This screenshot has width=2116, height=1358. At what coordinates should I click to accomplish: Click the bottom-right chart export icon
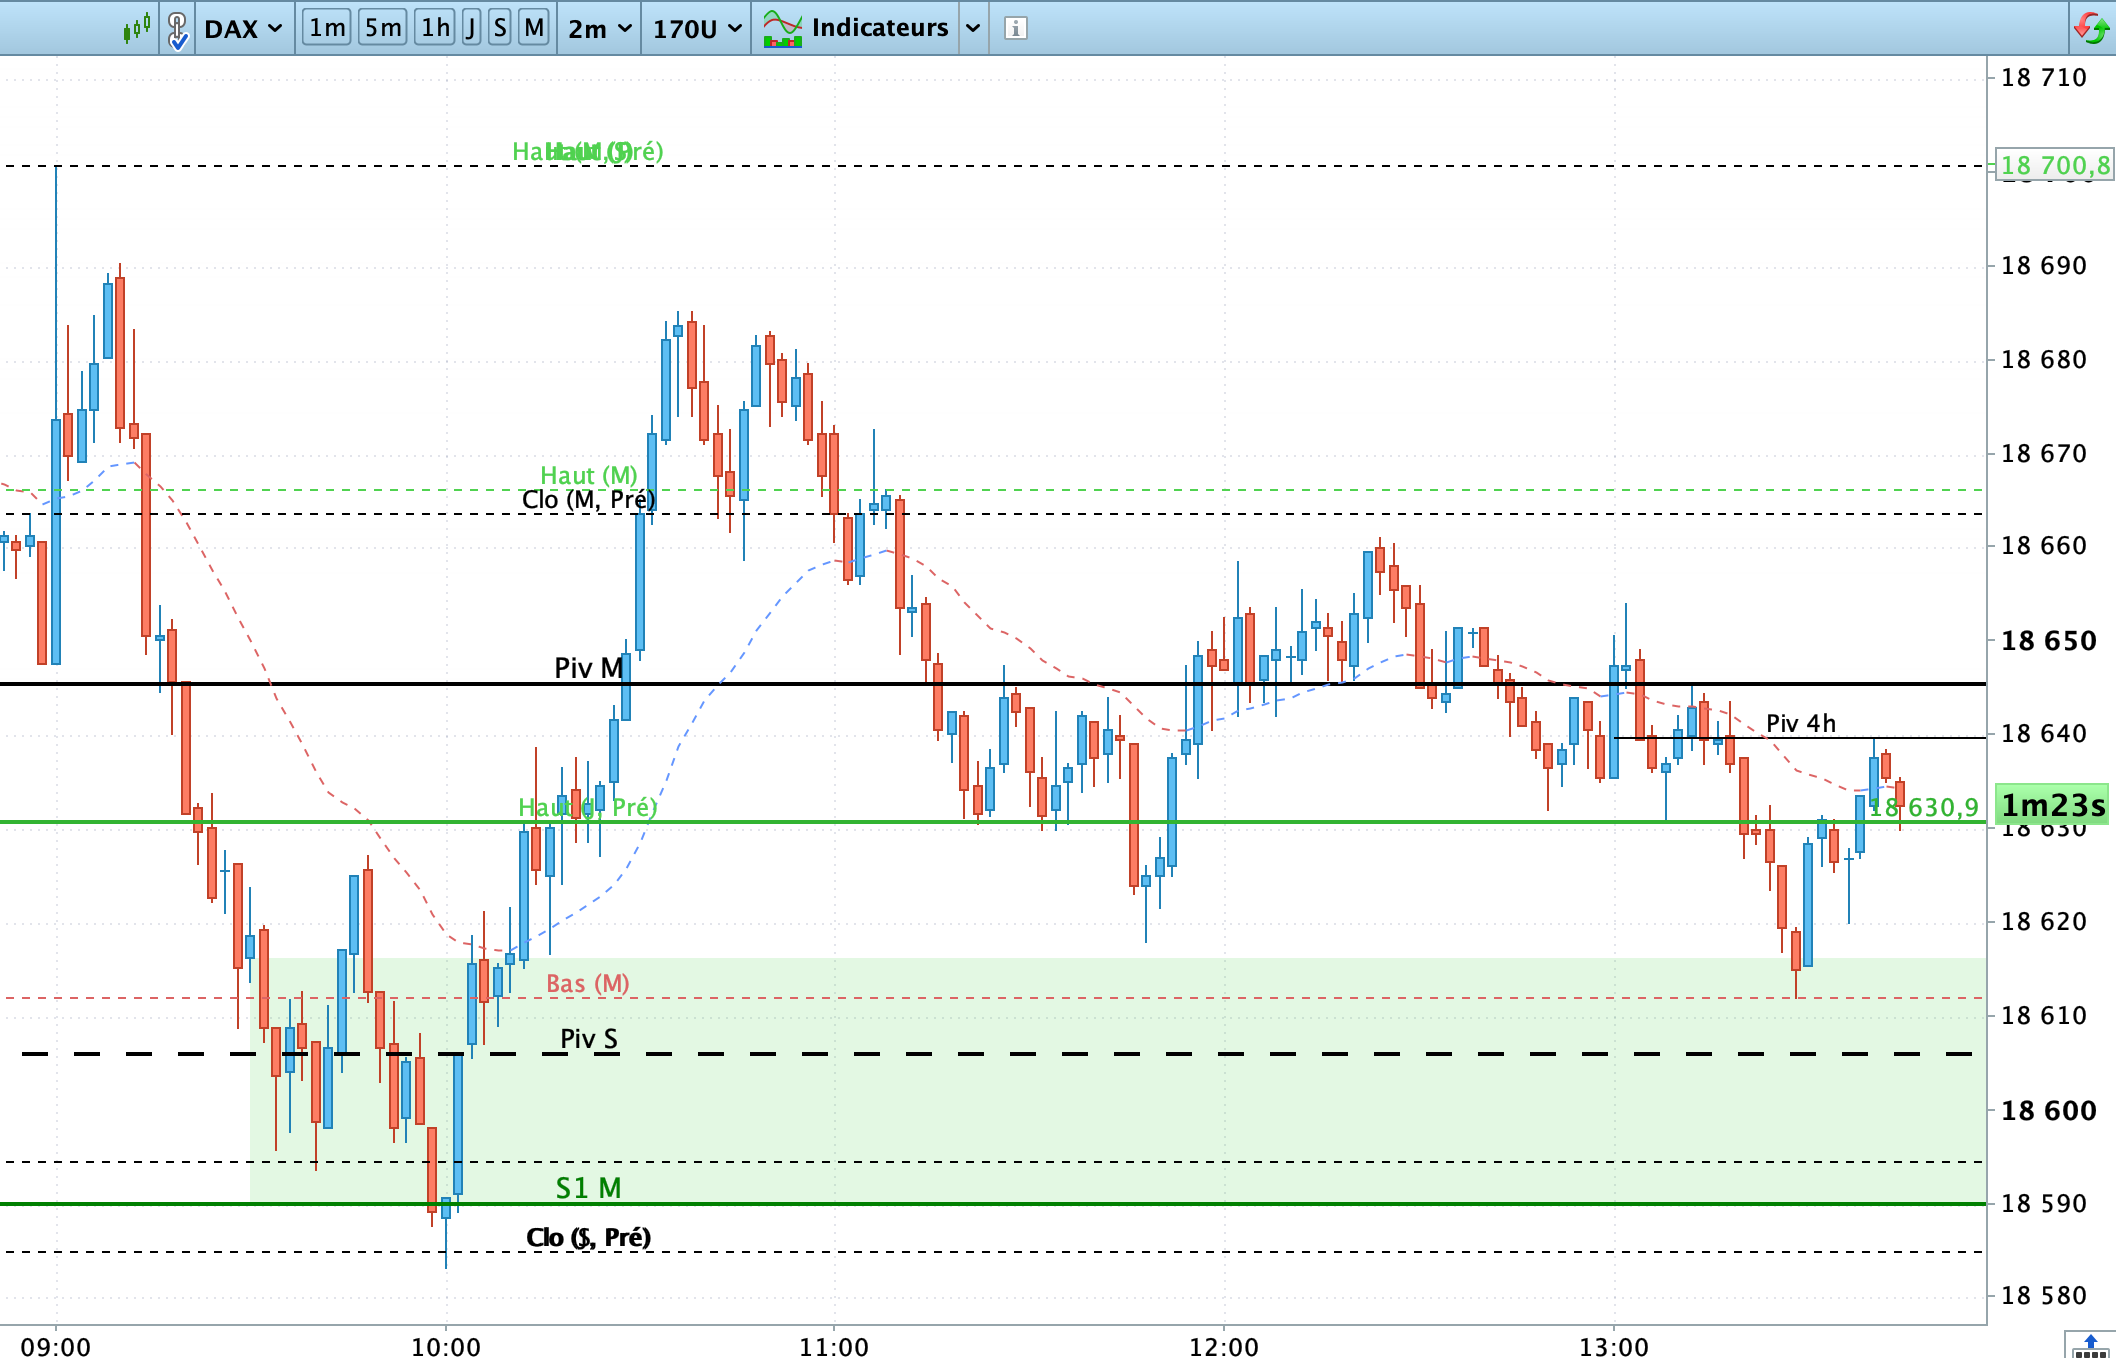coord(2089,1345)
